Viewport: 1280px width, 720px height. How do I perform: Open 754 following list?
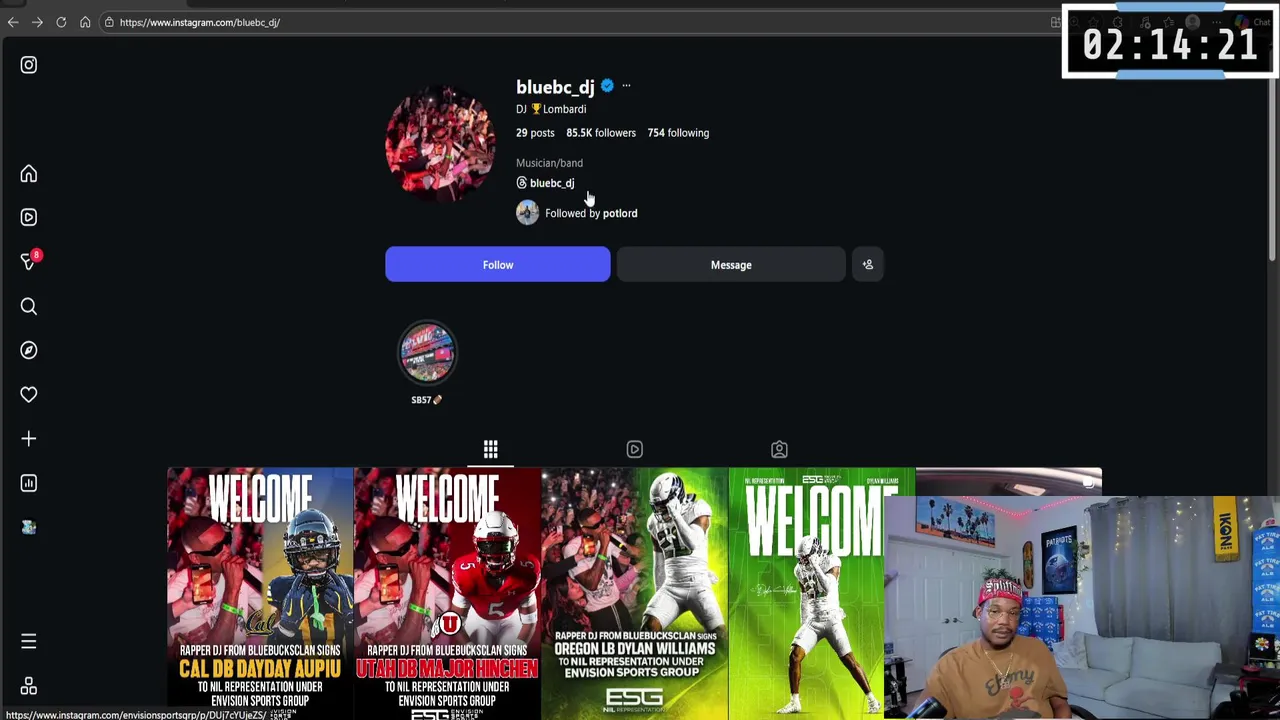pyautogui.click(x=678, y=133)
